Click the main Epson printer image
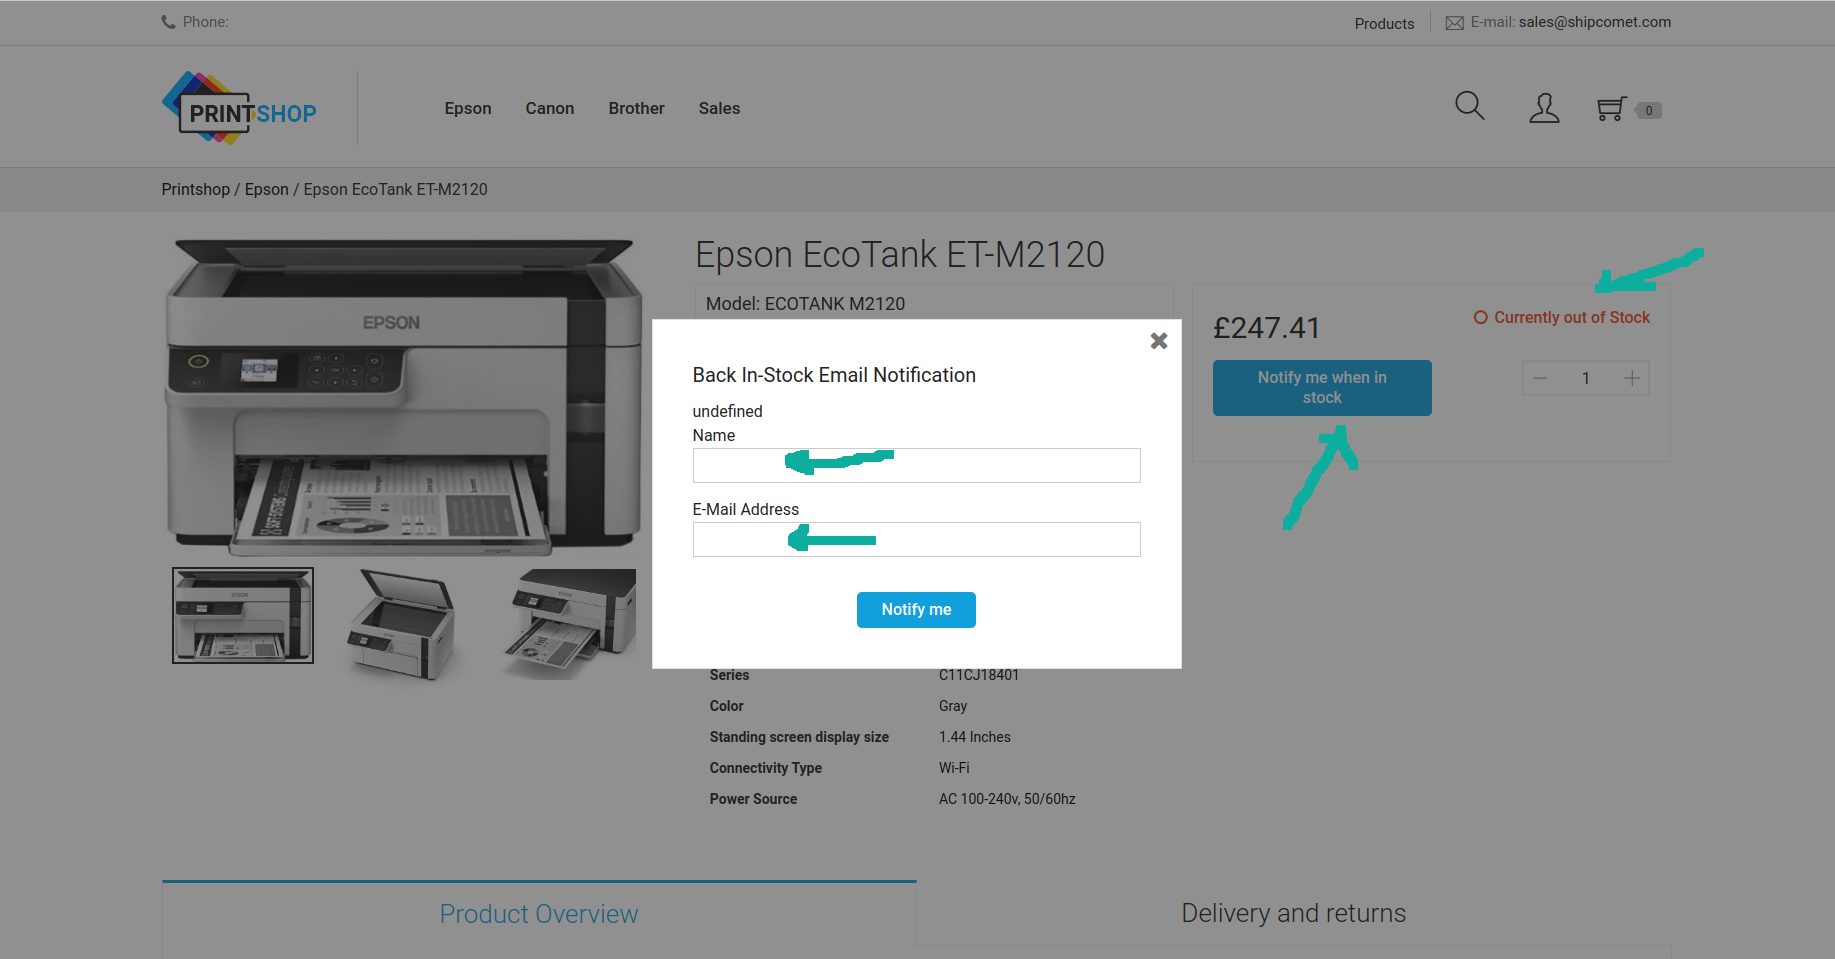 point(404,396)
